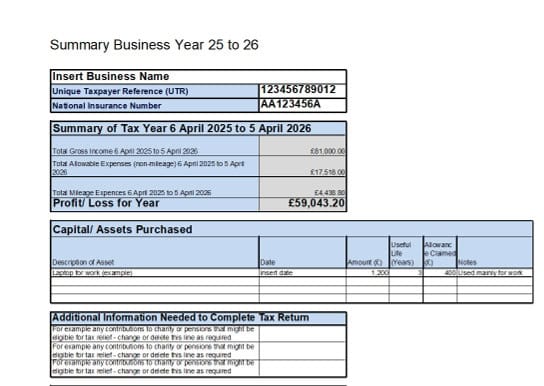The width and height of the screenshot is (544, 386).
Task: Click the Allowance Claimed column header
Action: pos(440,252)
